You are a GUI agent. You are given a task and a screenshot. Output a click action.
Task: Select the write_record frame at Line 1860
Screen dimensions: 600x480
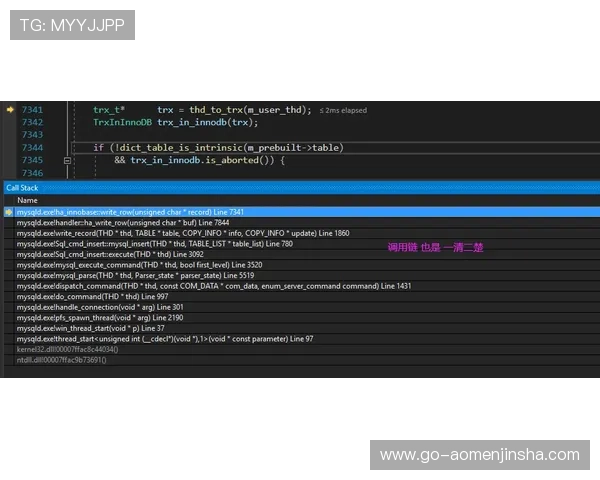pyautogui.click(x=180, y=233)
